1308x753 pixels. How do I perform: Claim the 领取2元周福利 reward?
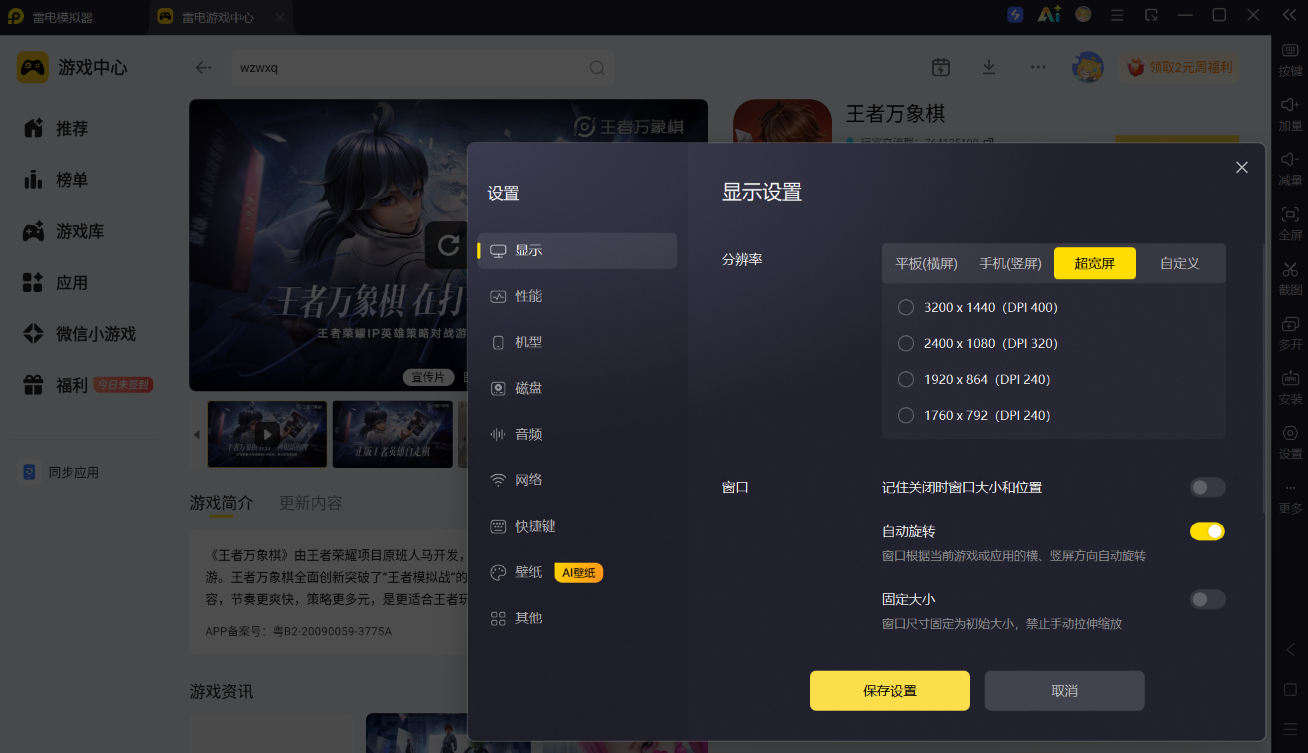tap(1179, 67)
